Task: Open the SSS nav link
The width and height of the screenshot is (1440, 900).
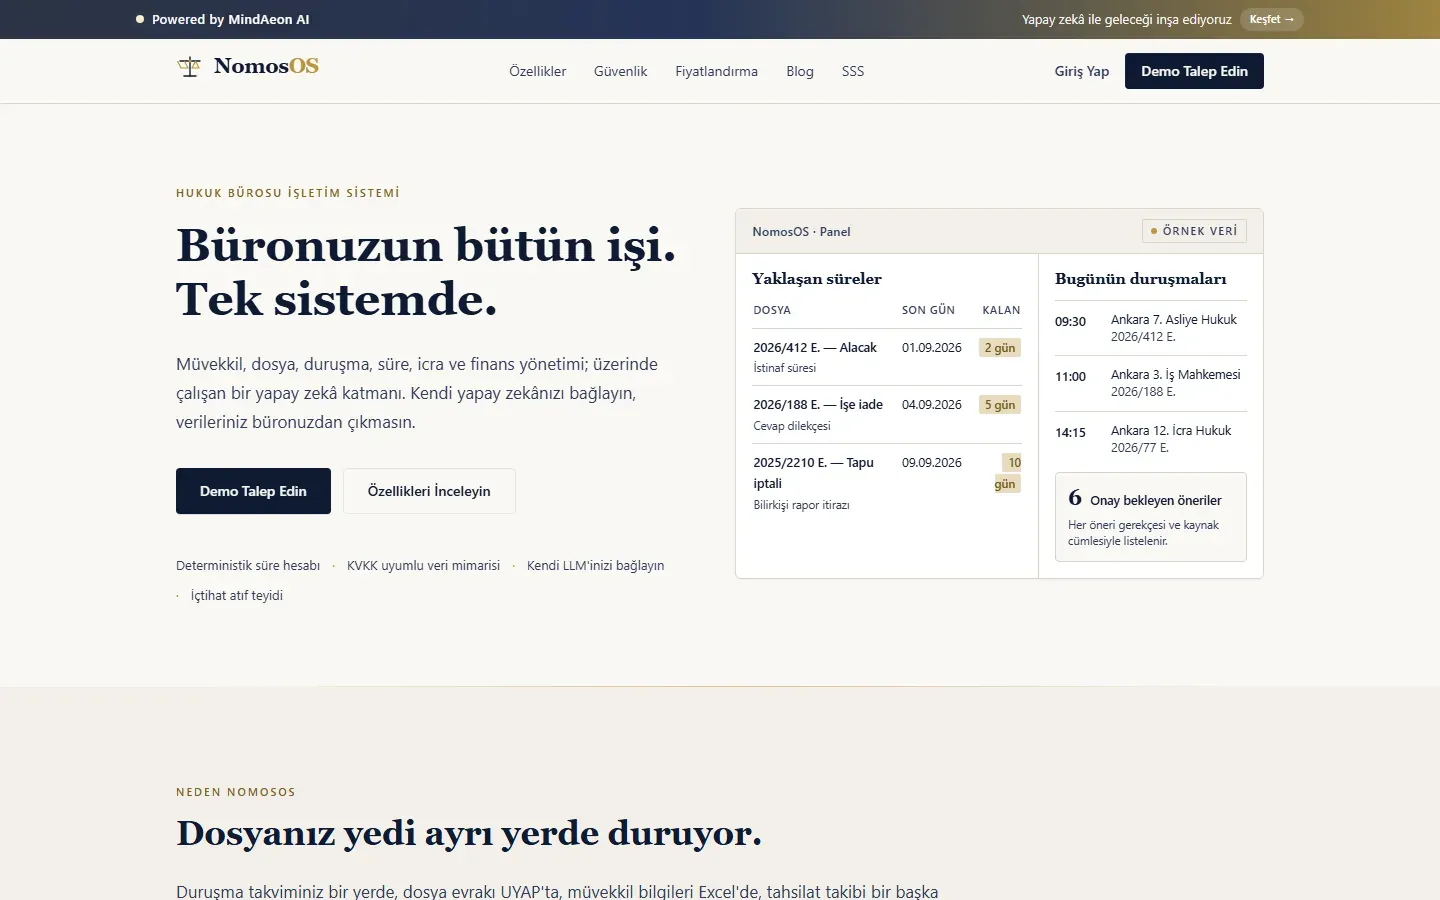Action: click(x=853, y=71)
